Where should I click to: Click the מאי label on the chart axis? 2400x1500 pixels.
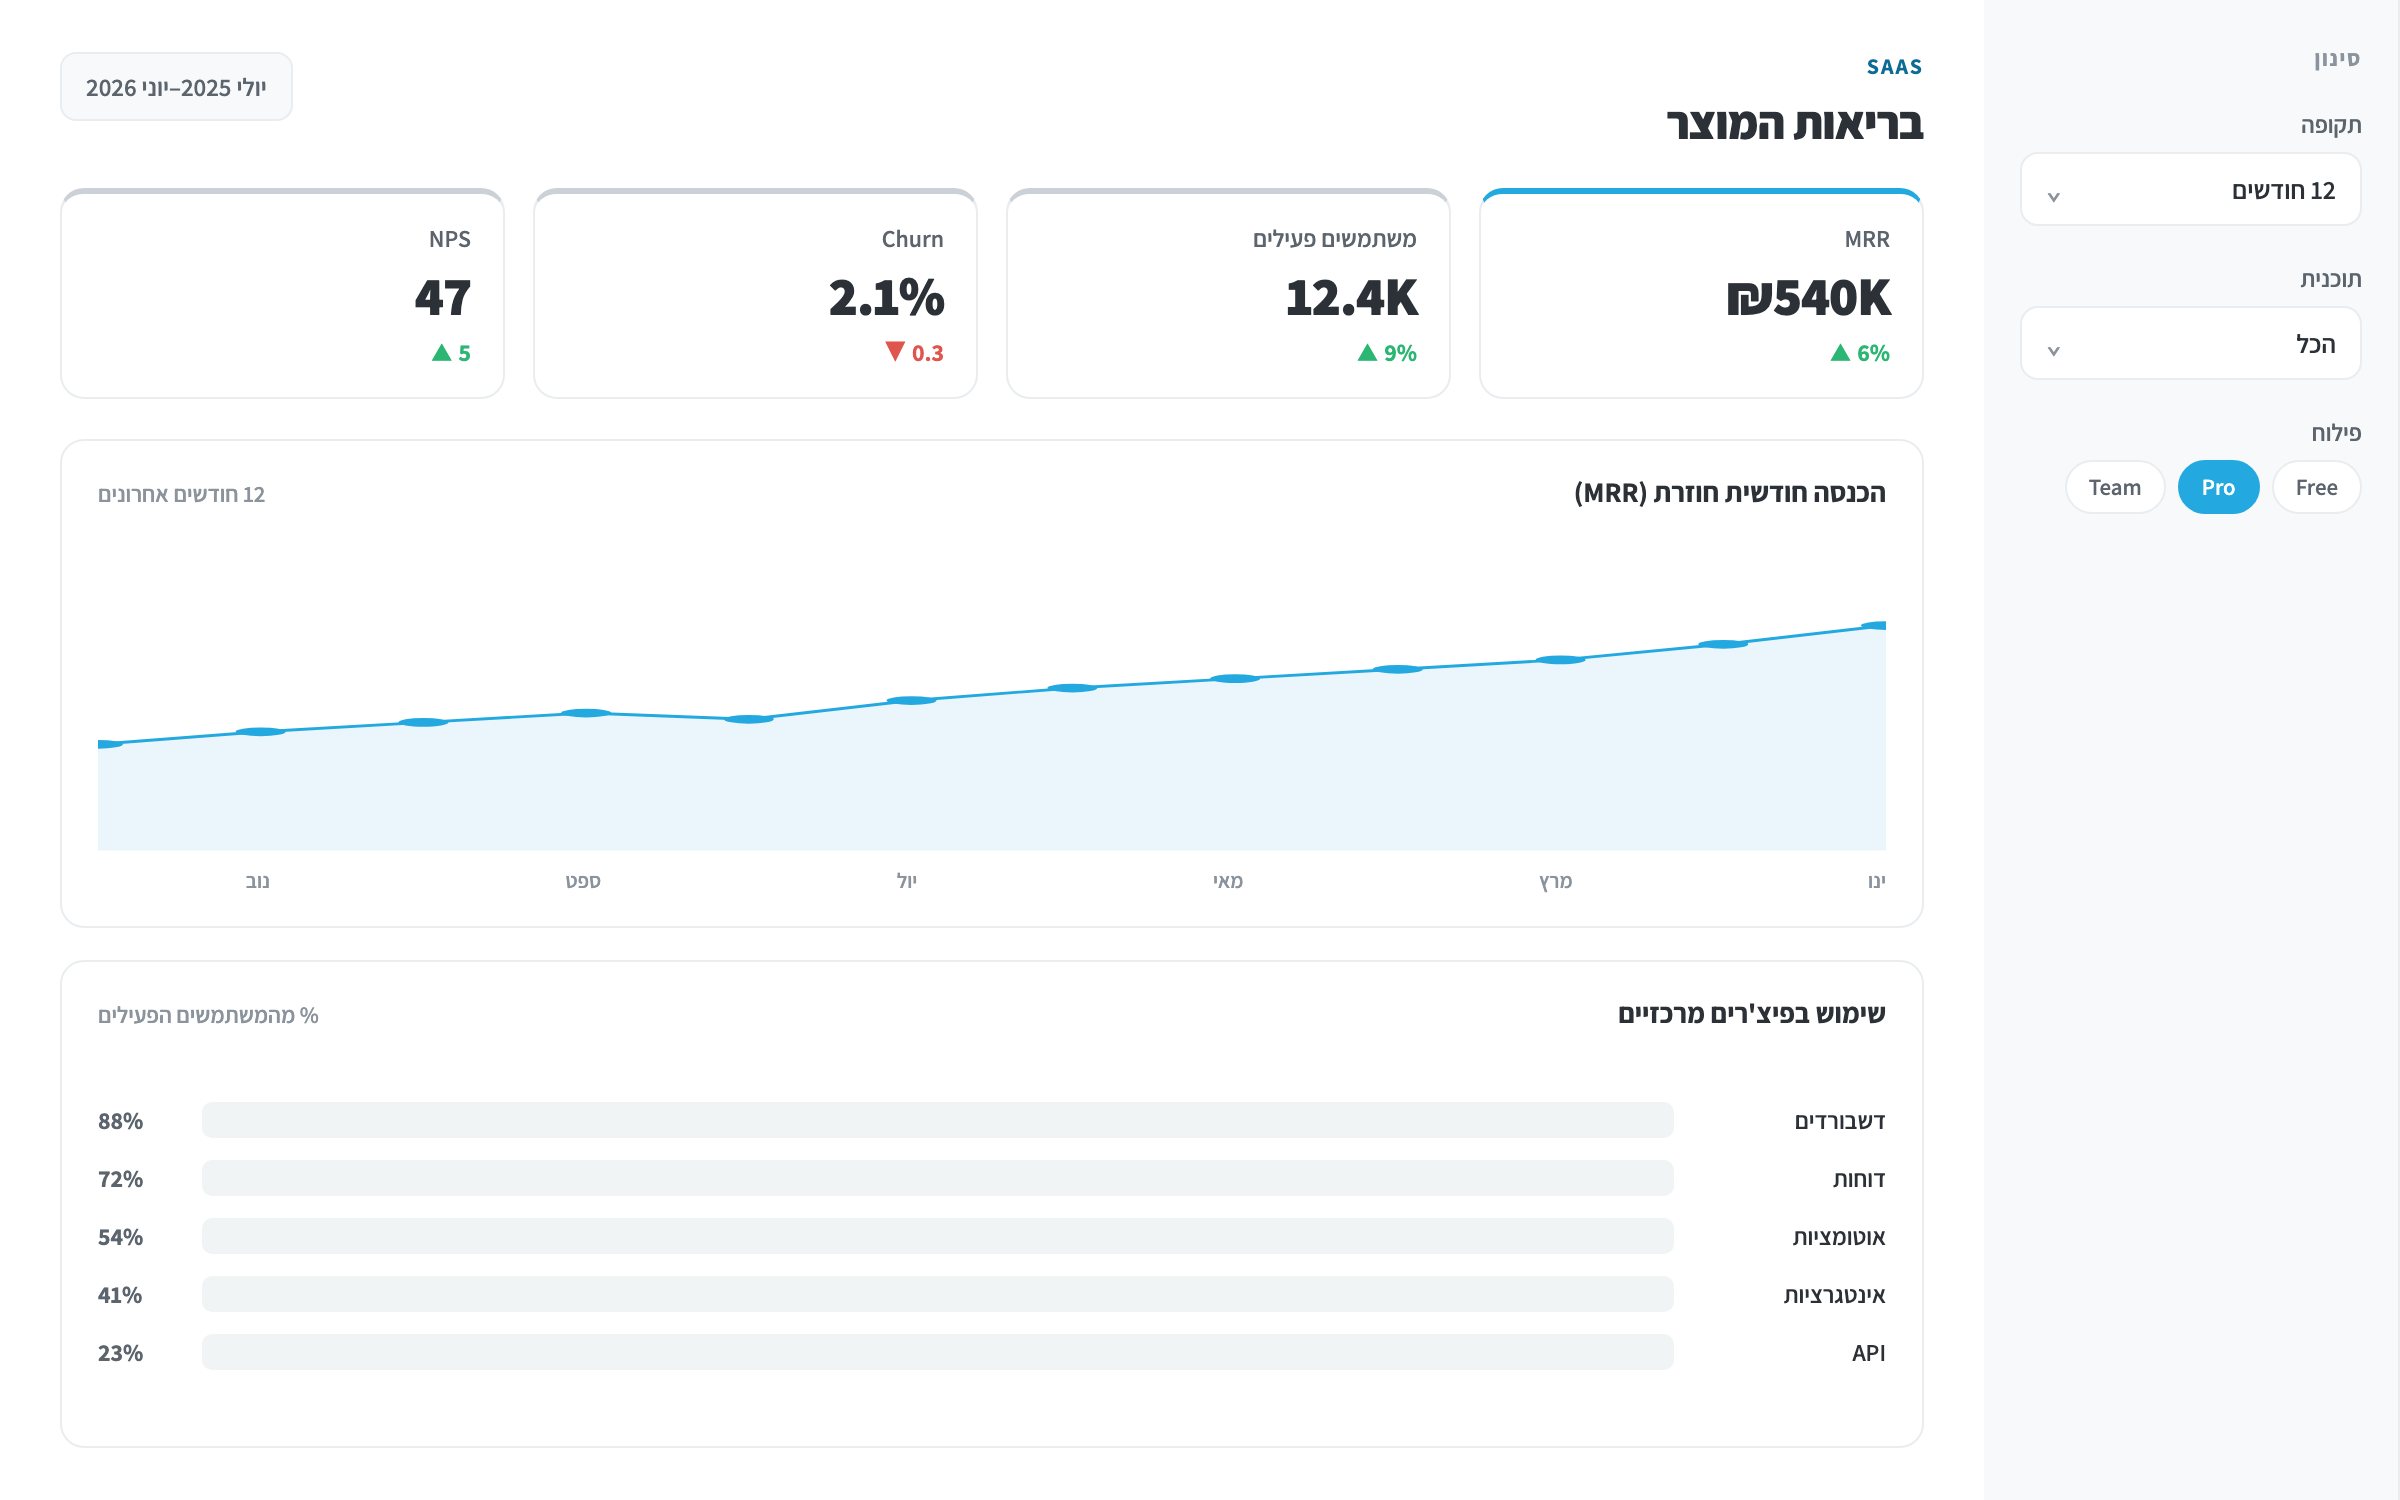(x=1228, y=881)
